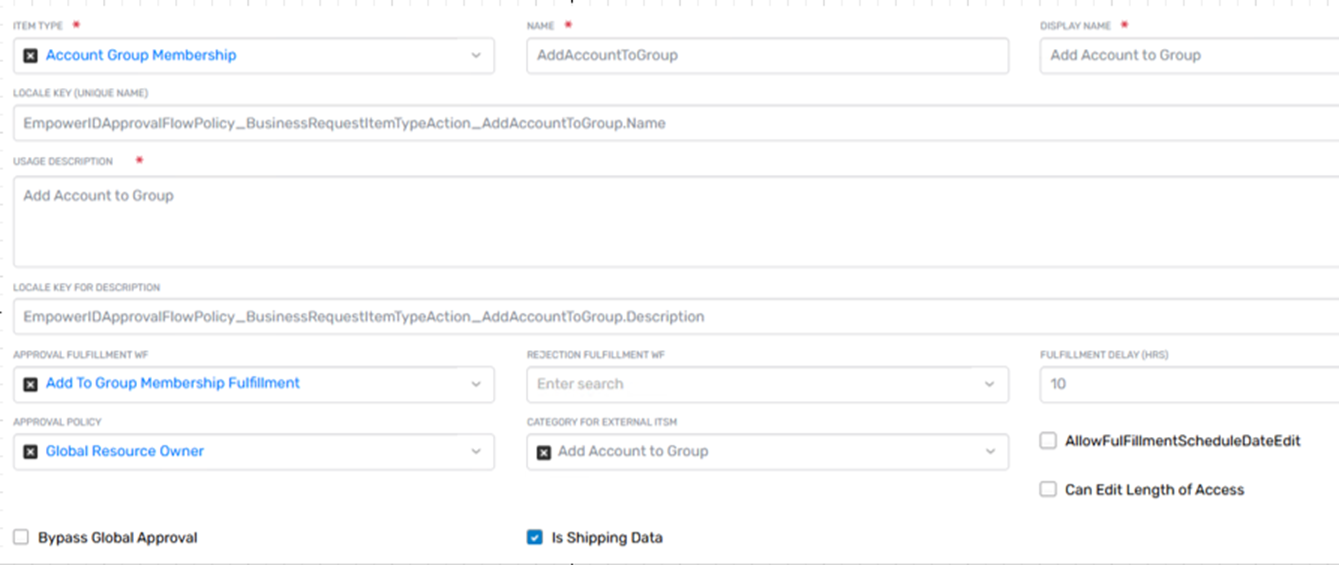Click inside the Usage Description text area
This screenshot has width=1339, height=565.
pyautogui.click(x=676, y=222)
